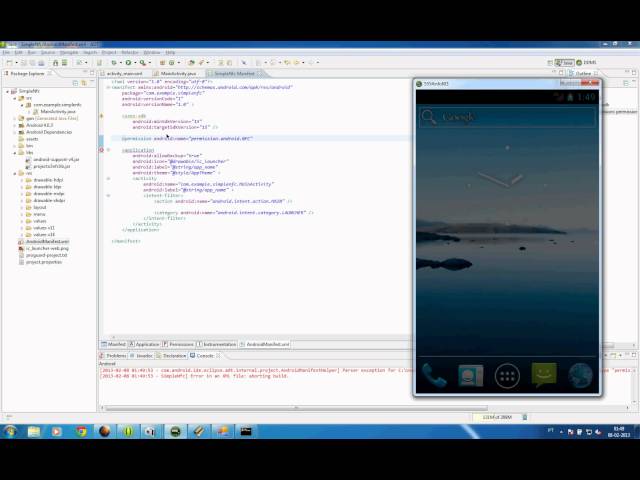Click the taskbar clock
This screenshot has height=480, width=640.
[619, 432]
